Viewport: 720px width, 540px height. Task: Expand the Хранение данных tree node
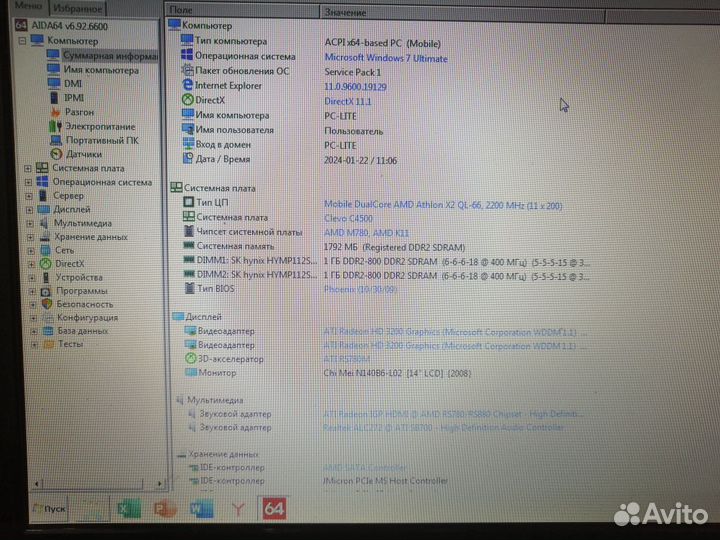click(30, 237)
